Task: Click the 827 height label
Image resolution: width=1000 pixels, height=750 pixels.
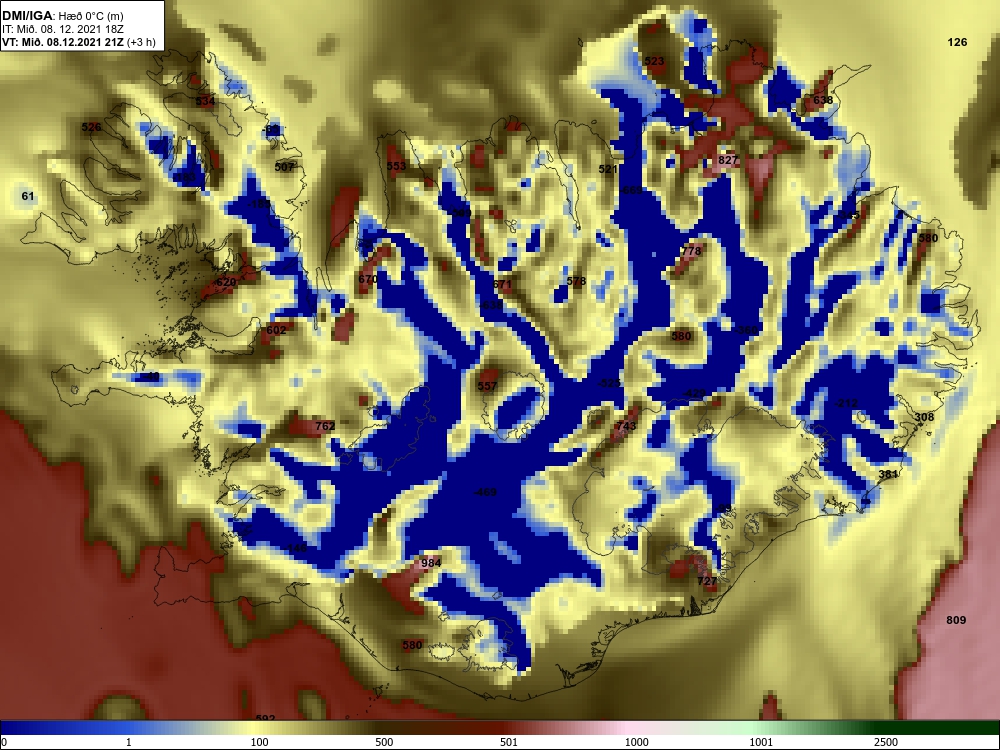Action: pyautogui.click(x=728, y=159)
